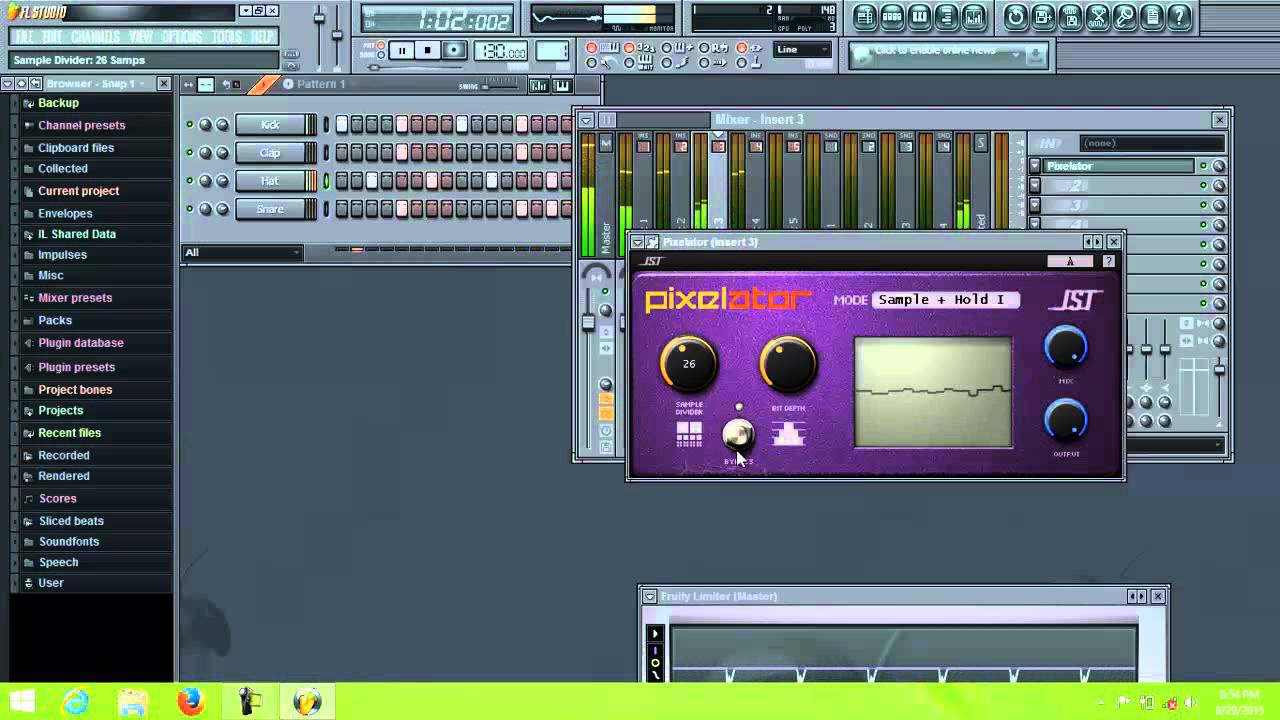Open the All channel filter dropdown

pos(243,253)
